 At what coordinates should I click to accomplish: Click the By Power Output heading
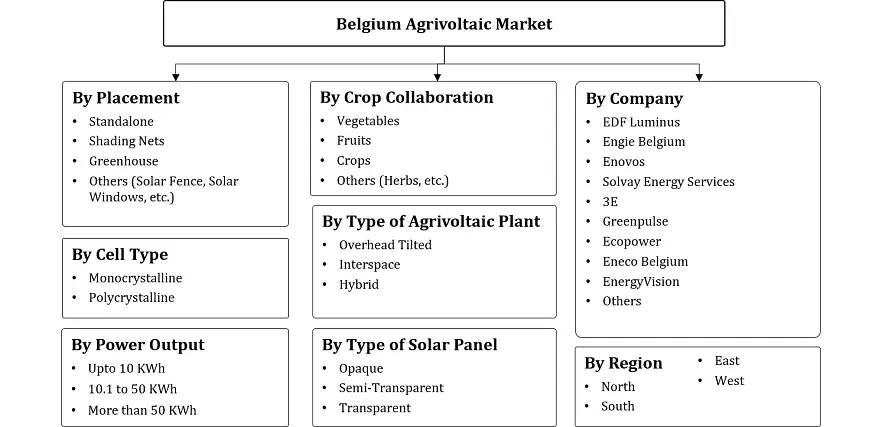[x=138, y=345]
